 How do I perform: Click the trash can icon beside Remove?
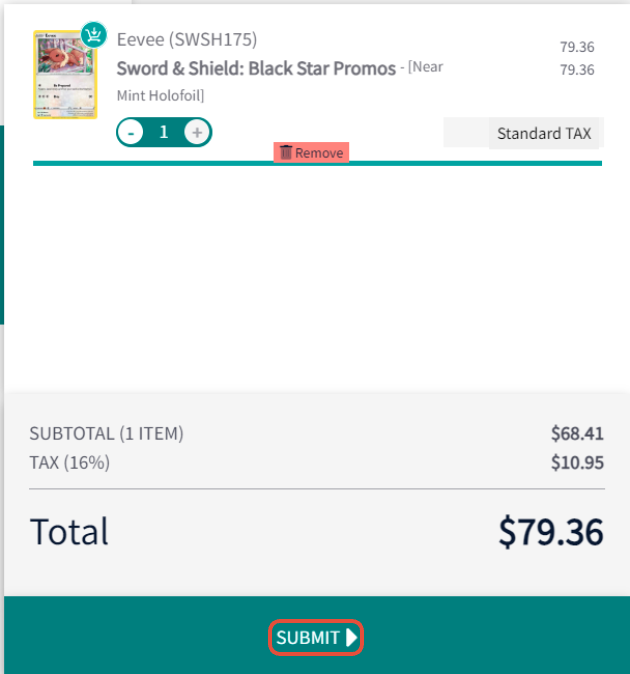286,152
